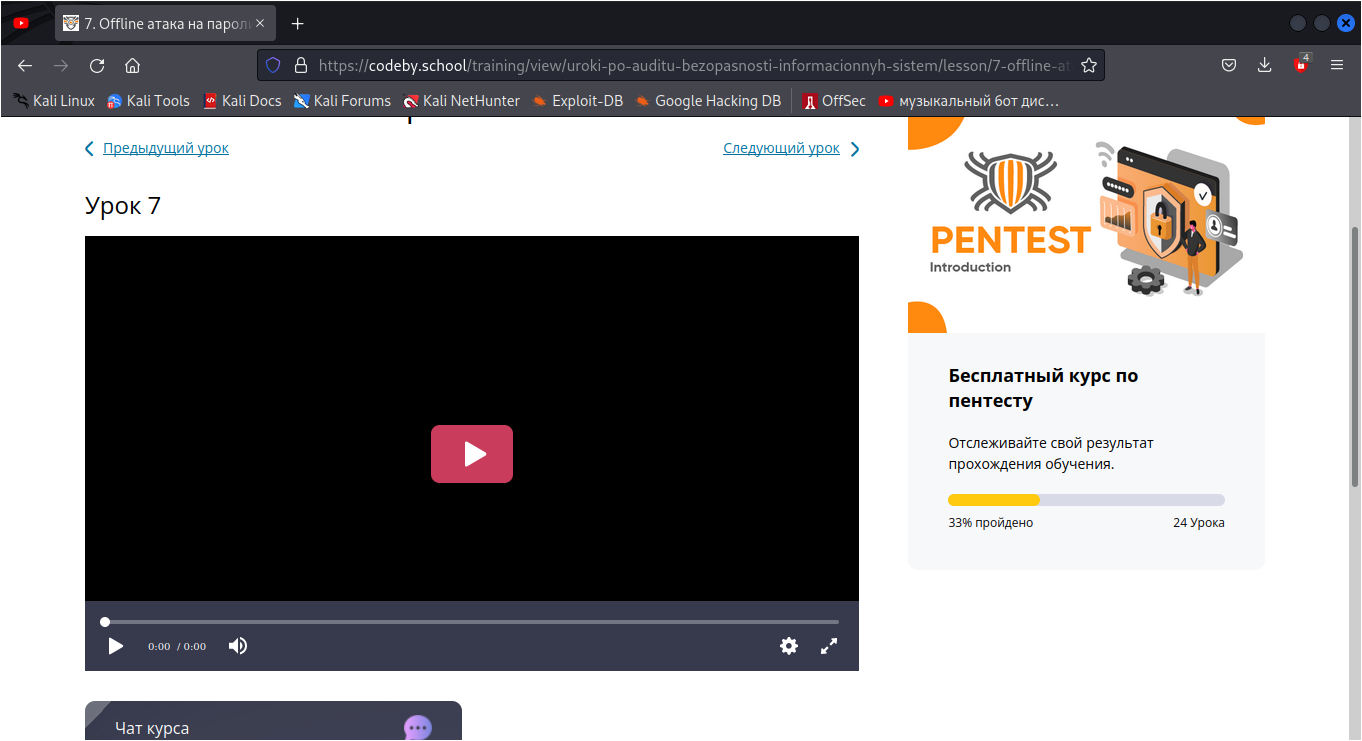Viewport: 1362px width, 741px height.
Task: Click the chat bubble icon in Чат курса
Action: 418,728
